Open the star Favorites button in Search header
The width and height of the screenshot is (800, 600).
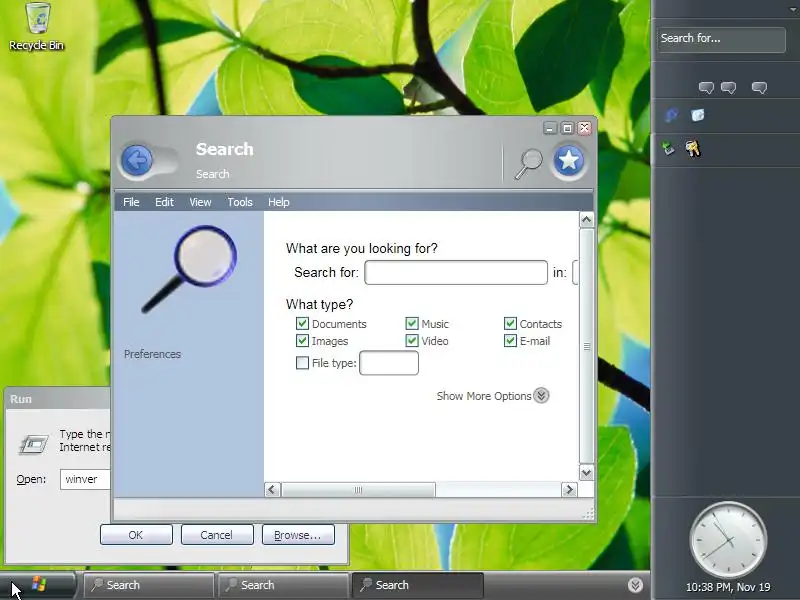coord(568,161)
